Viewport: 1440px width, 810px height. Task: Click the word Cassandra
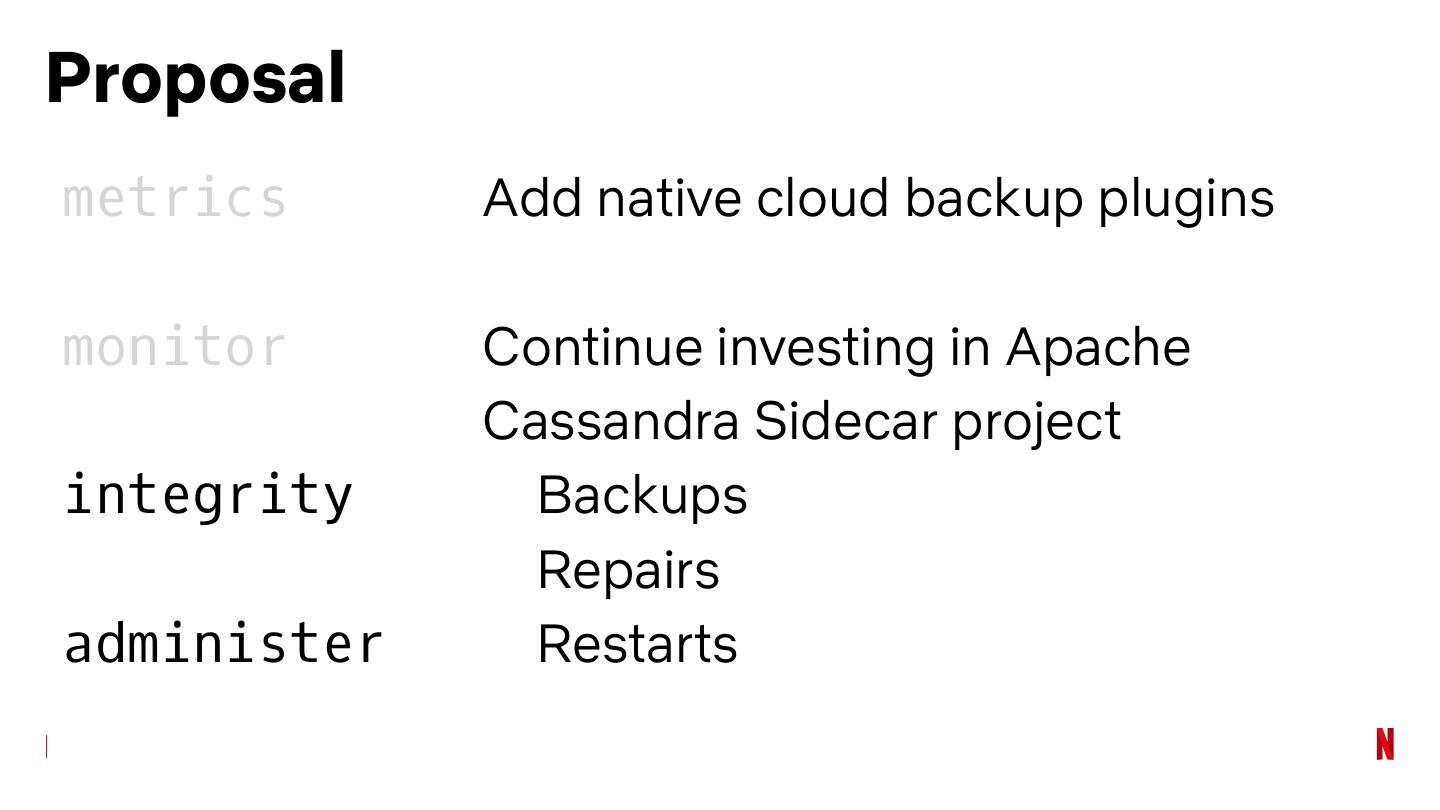point(610,421)
